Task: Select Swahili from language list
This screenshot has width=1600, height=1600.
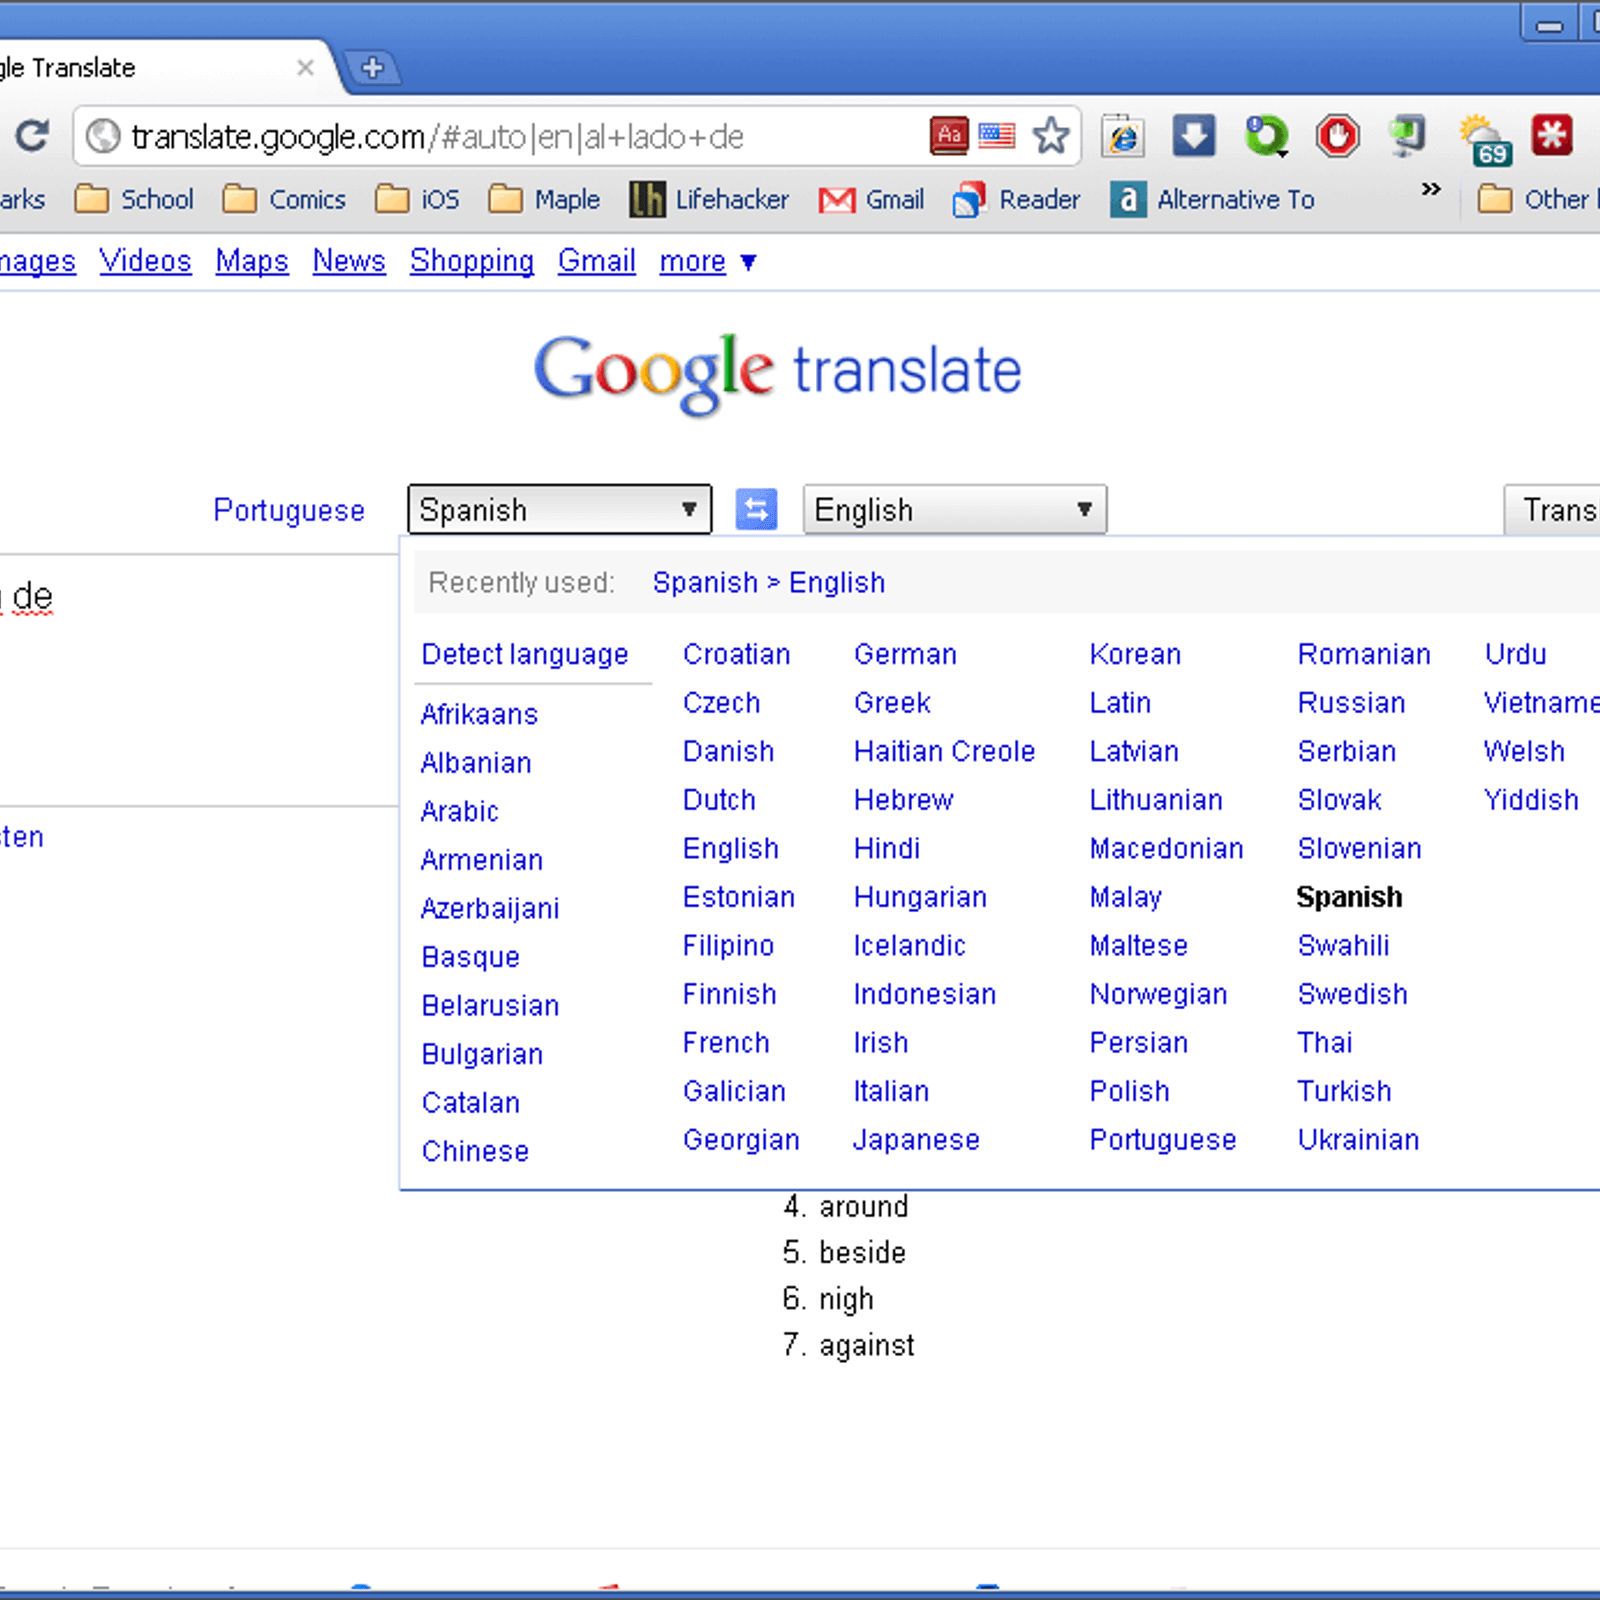Action: coord(1343,945)
